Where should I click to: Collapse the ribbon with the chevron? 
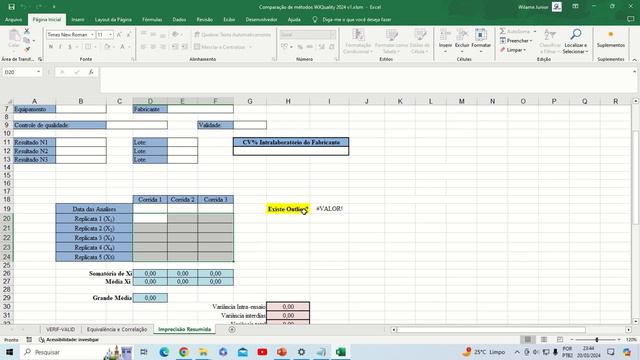tap(634, 60)
